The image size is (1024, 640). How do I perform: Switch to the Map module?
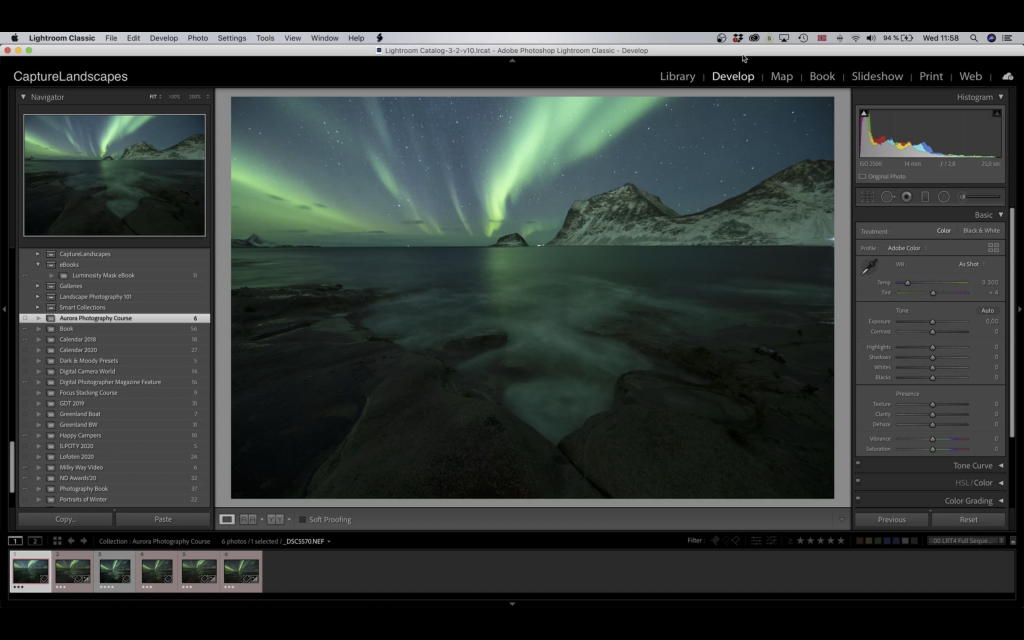[782, 76]
